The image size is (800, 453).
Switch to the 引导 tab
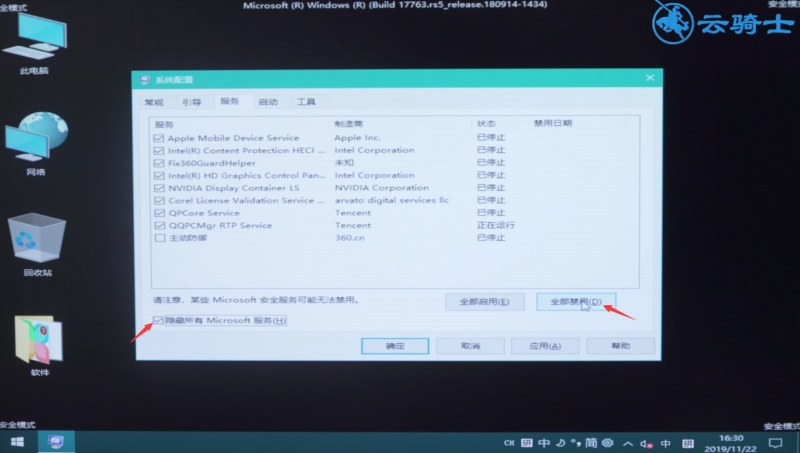(x=191, y=103)
